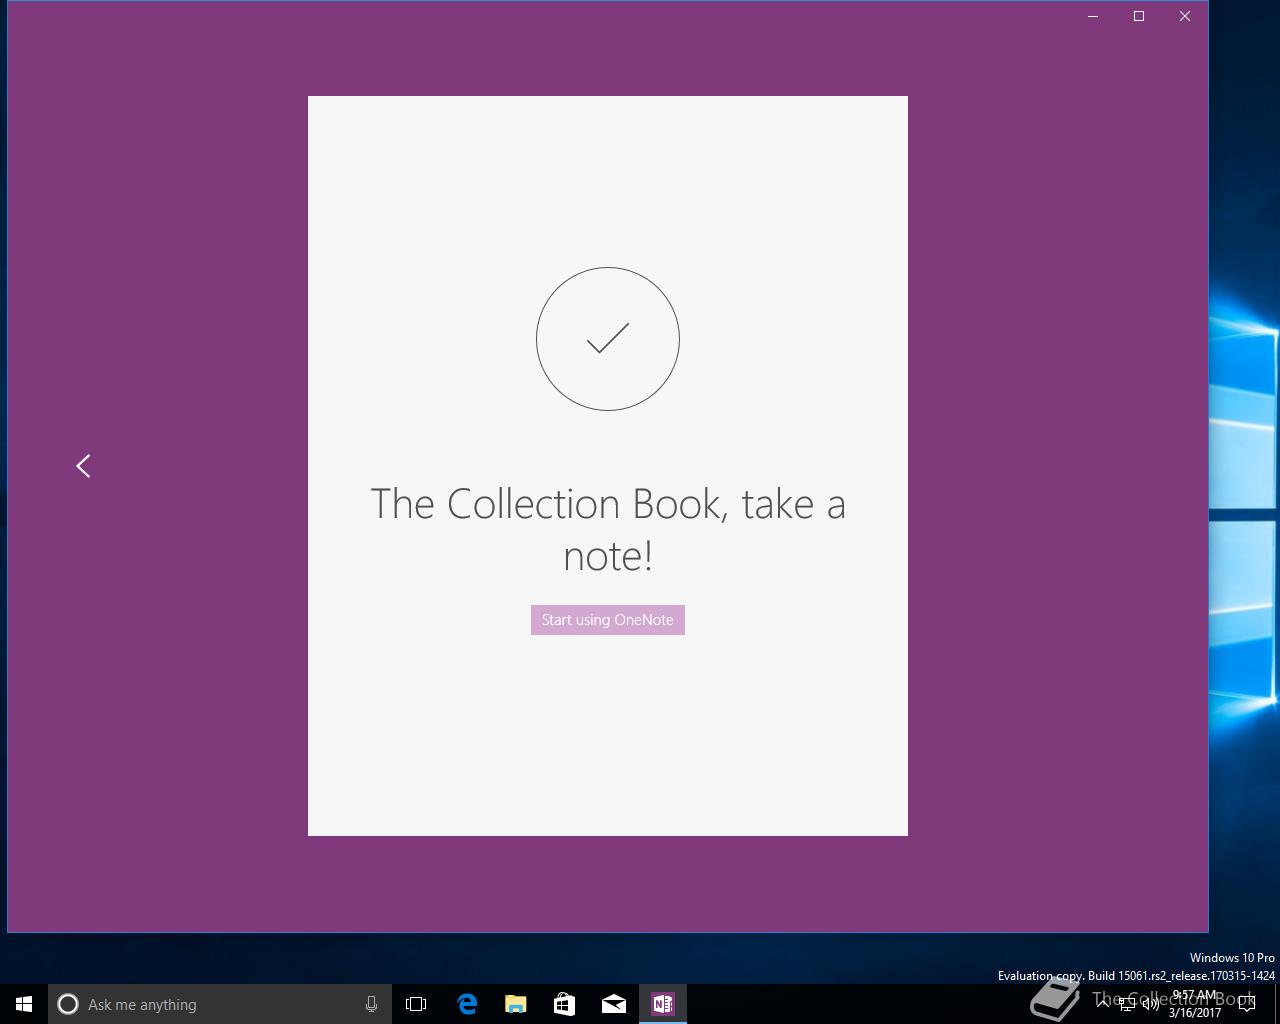
Task: Click the Start using OneNote button
Action: tap(608, 620)
